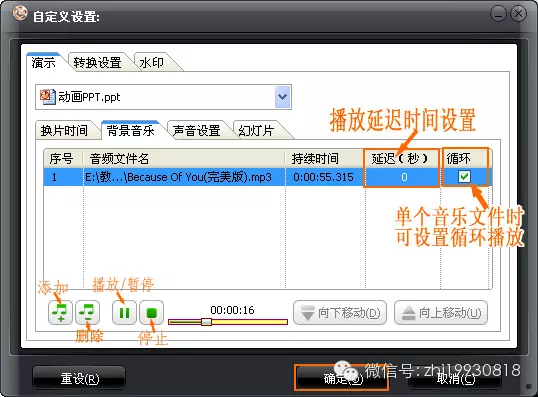
Task: Click the 向下移动(D) button
Action: 340,313
